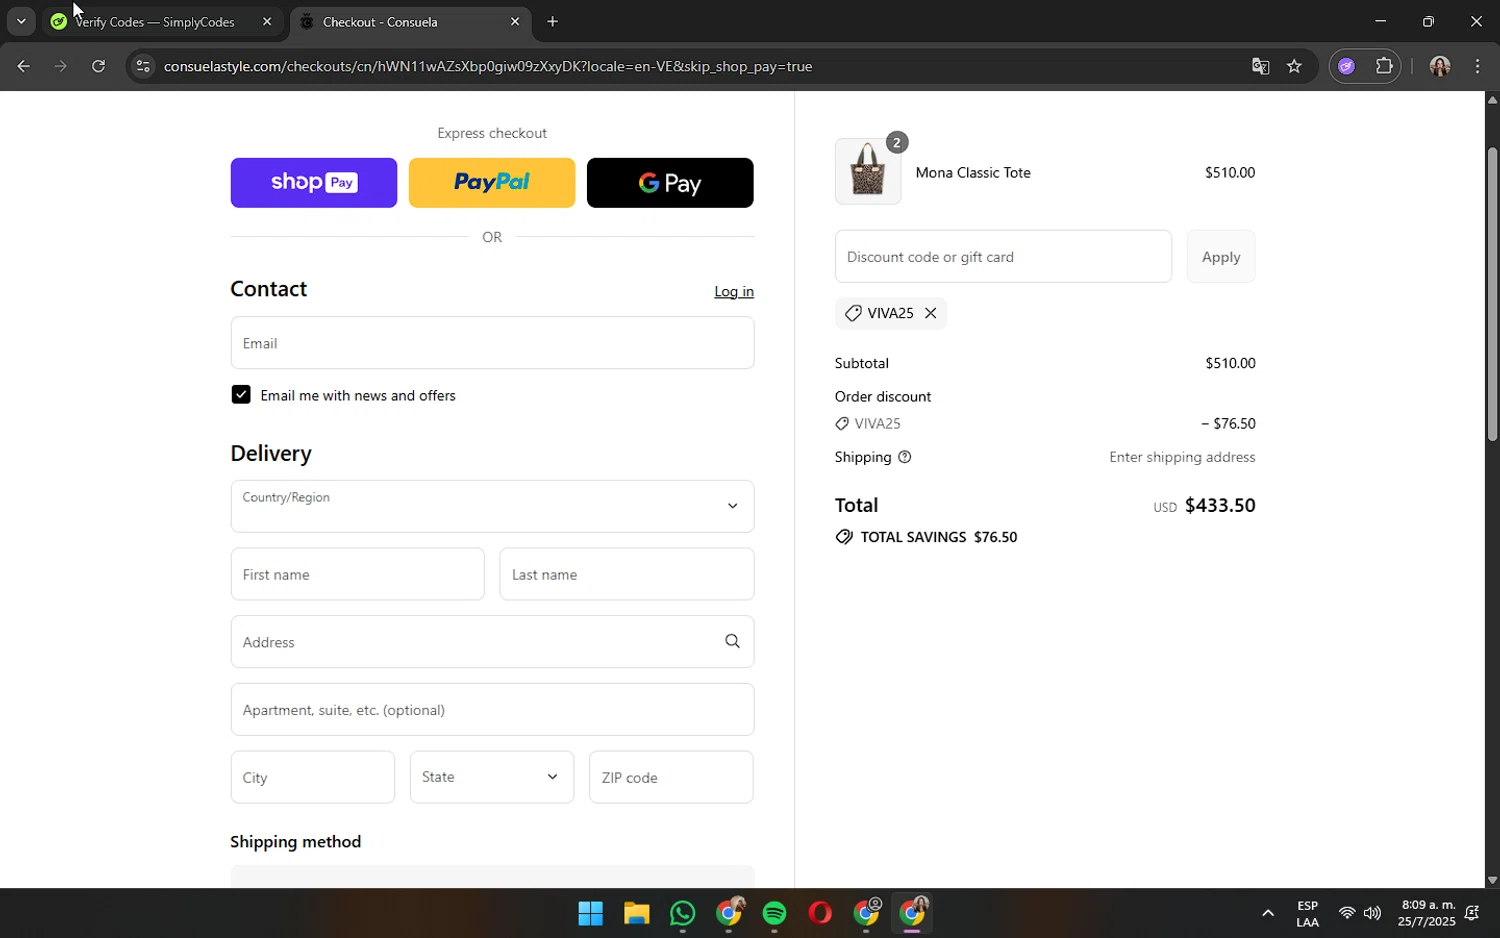Click the browser forward arrow
1500x938 pixels.
(x=61, y=66)
